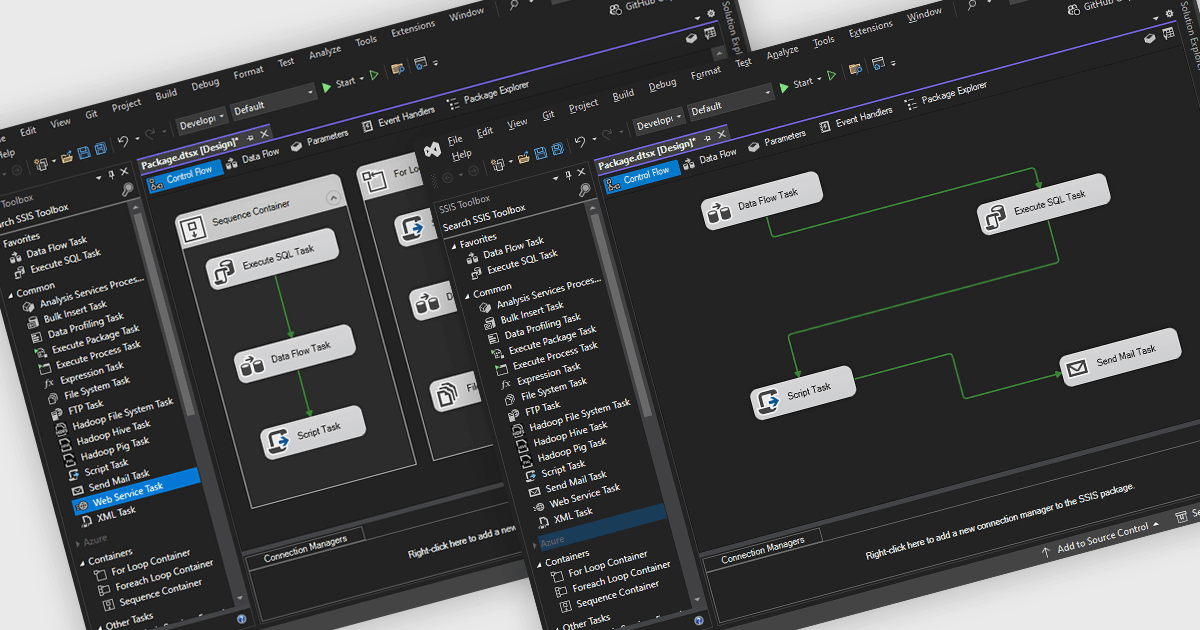Close the Package.dtsx tab in front window
This screenshot has width=1200, height=630.
point(722,136)
